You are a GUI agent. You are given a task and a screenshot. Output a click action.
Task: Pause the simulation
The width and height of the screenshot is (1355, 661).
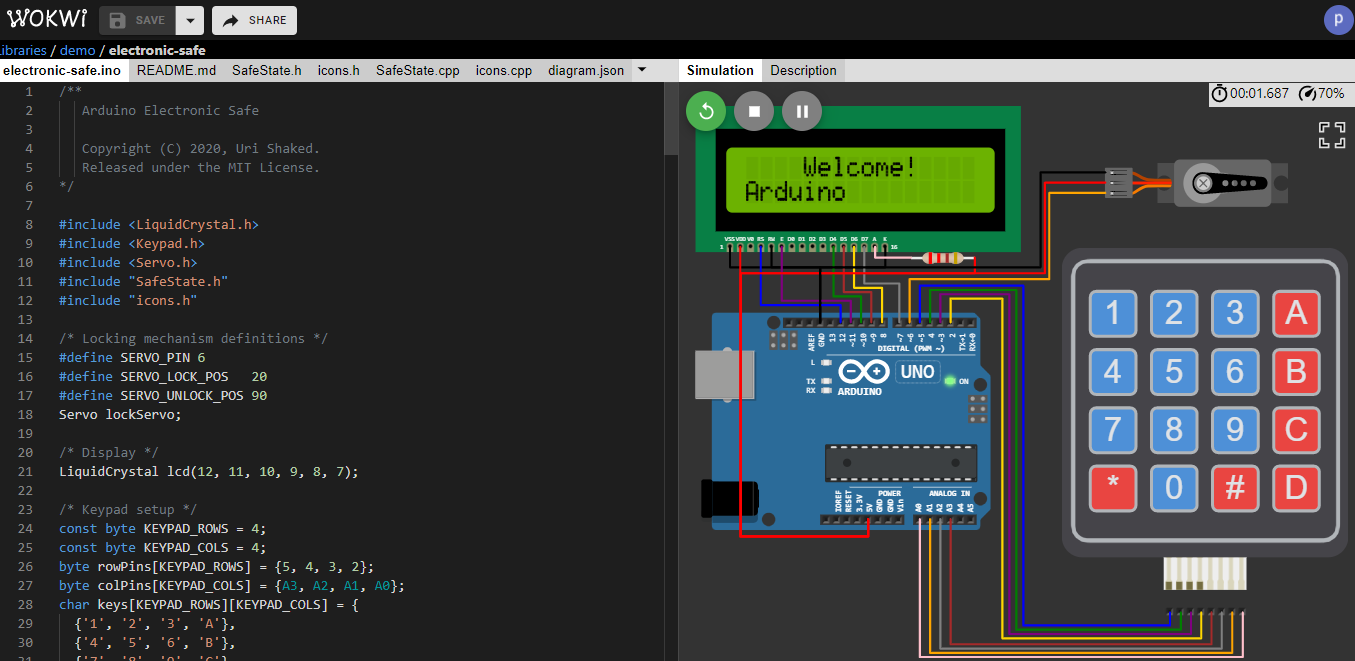[x=802, y=112]
